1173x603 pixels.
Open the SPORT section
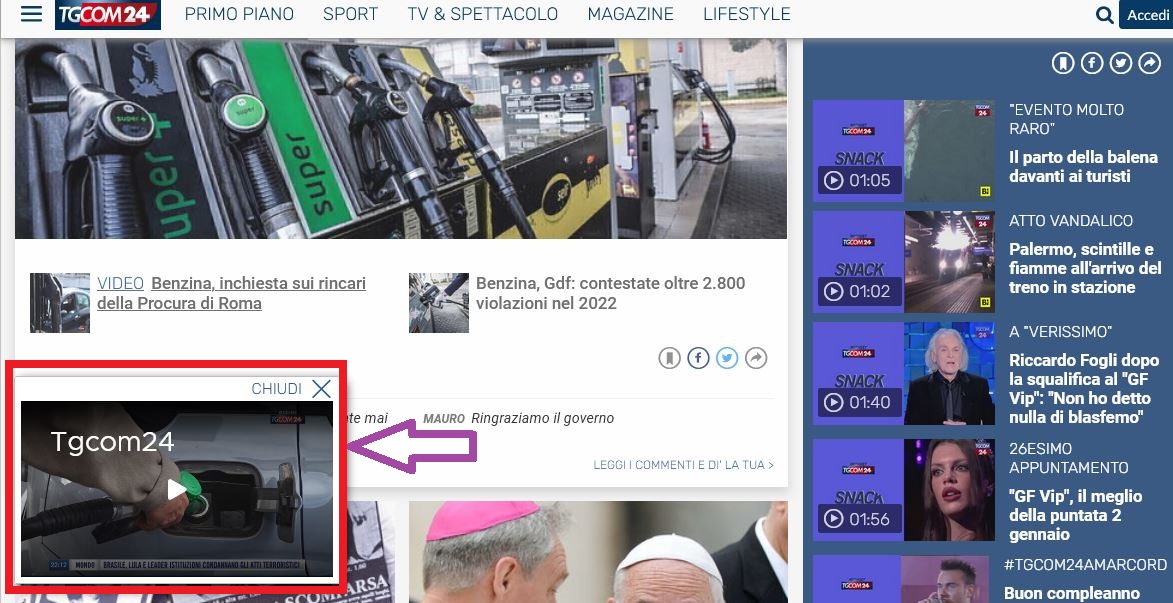click(350, 14)
